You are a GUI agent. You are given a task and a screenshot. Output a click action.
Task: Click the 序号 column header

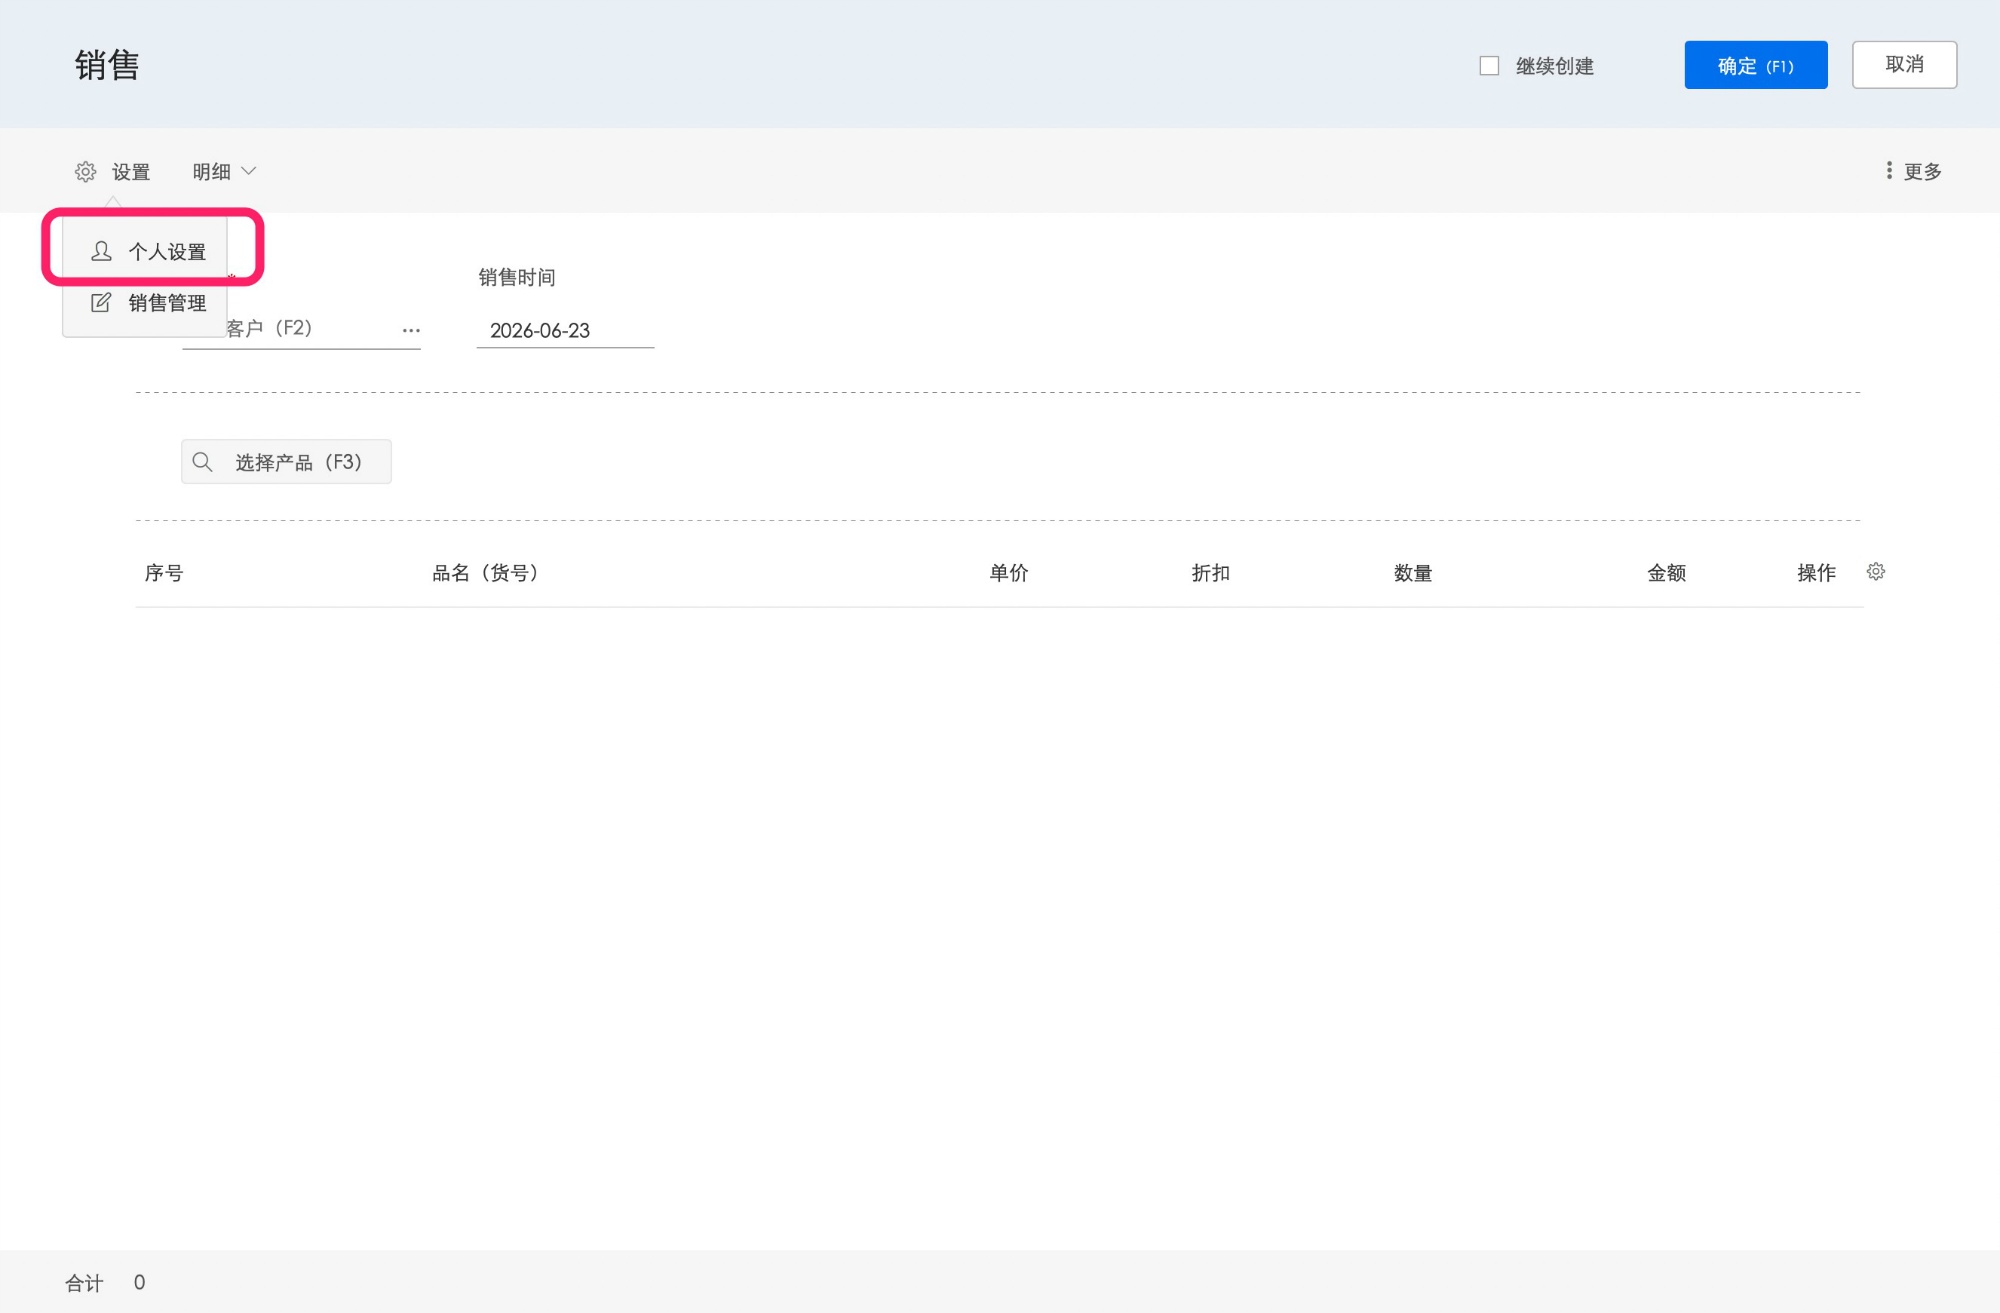pos(164,573)
